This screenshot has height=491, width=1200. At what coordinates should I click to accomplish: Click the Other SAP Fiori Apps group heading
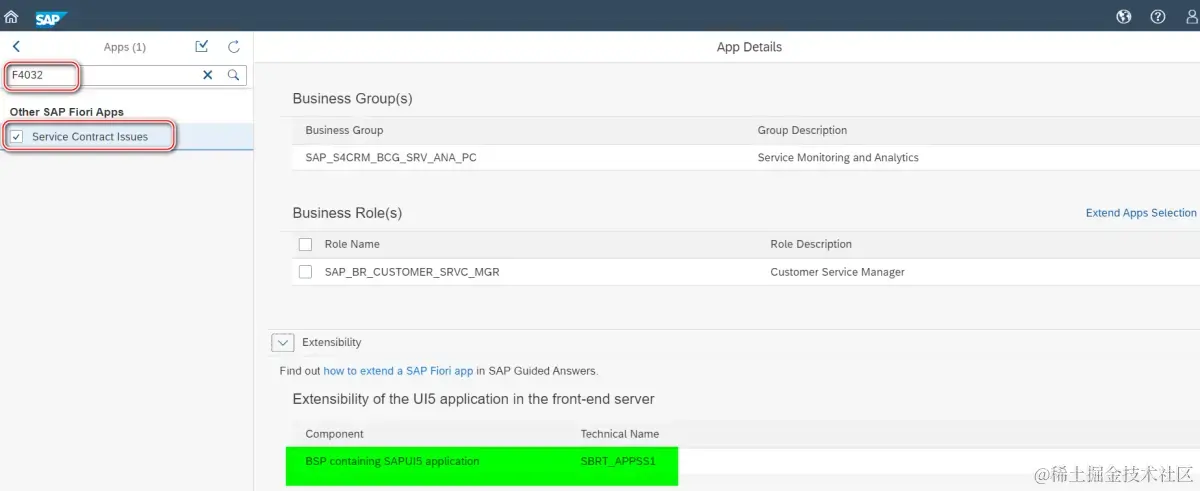pos(67,112)
